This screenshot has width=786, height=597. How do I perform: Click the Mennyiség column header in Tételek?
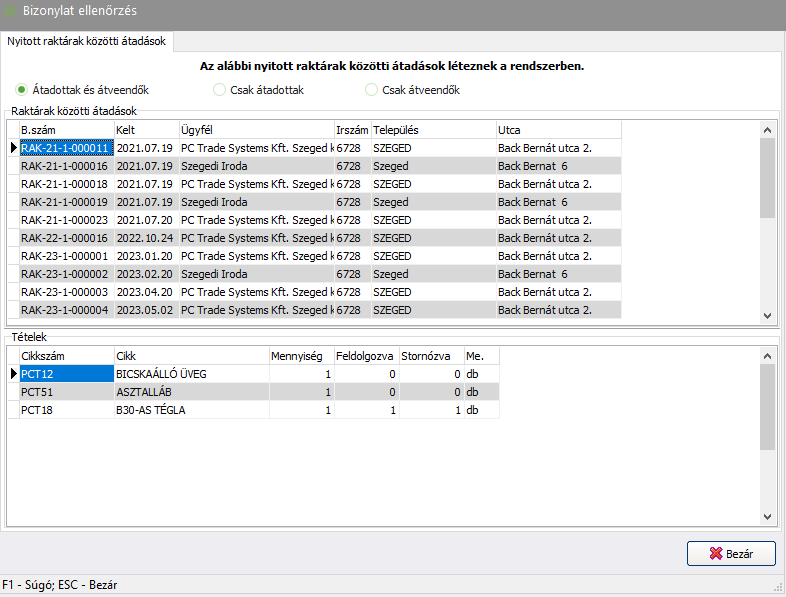[x=301, y=356]
